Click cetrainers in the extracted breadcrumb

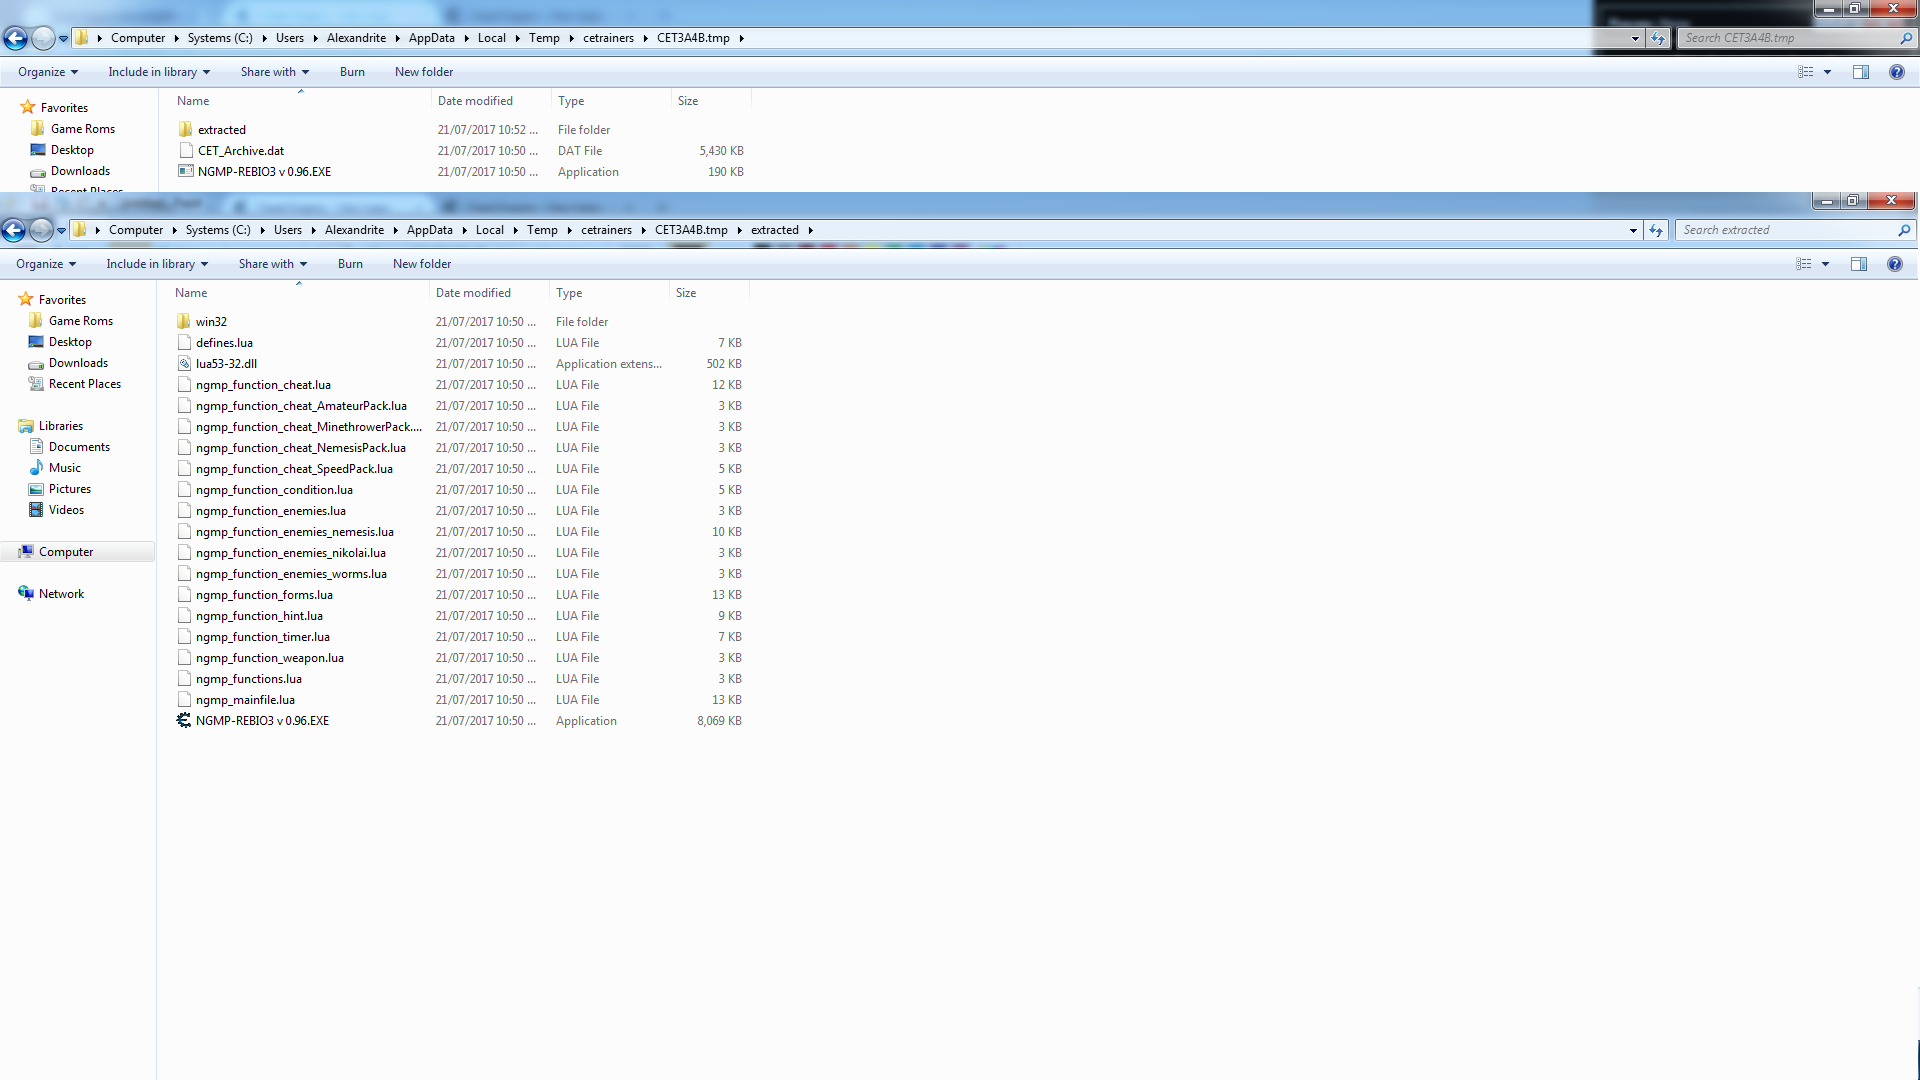[x=606, y=230]
